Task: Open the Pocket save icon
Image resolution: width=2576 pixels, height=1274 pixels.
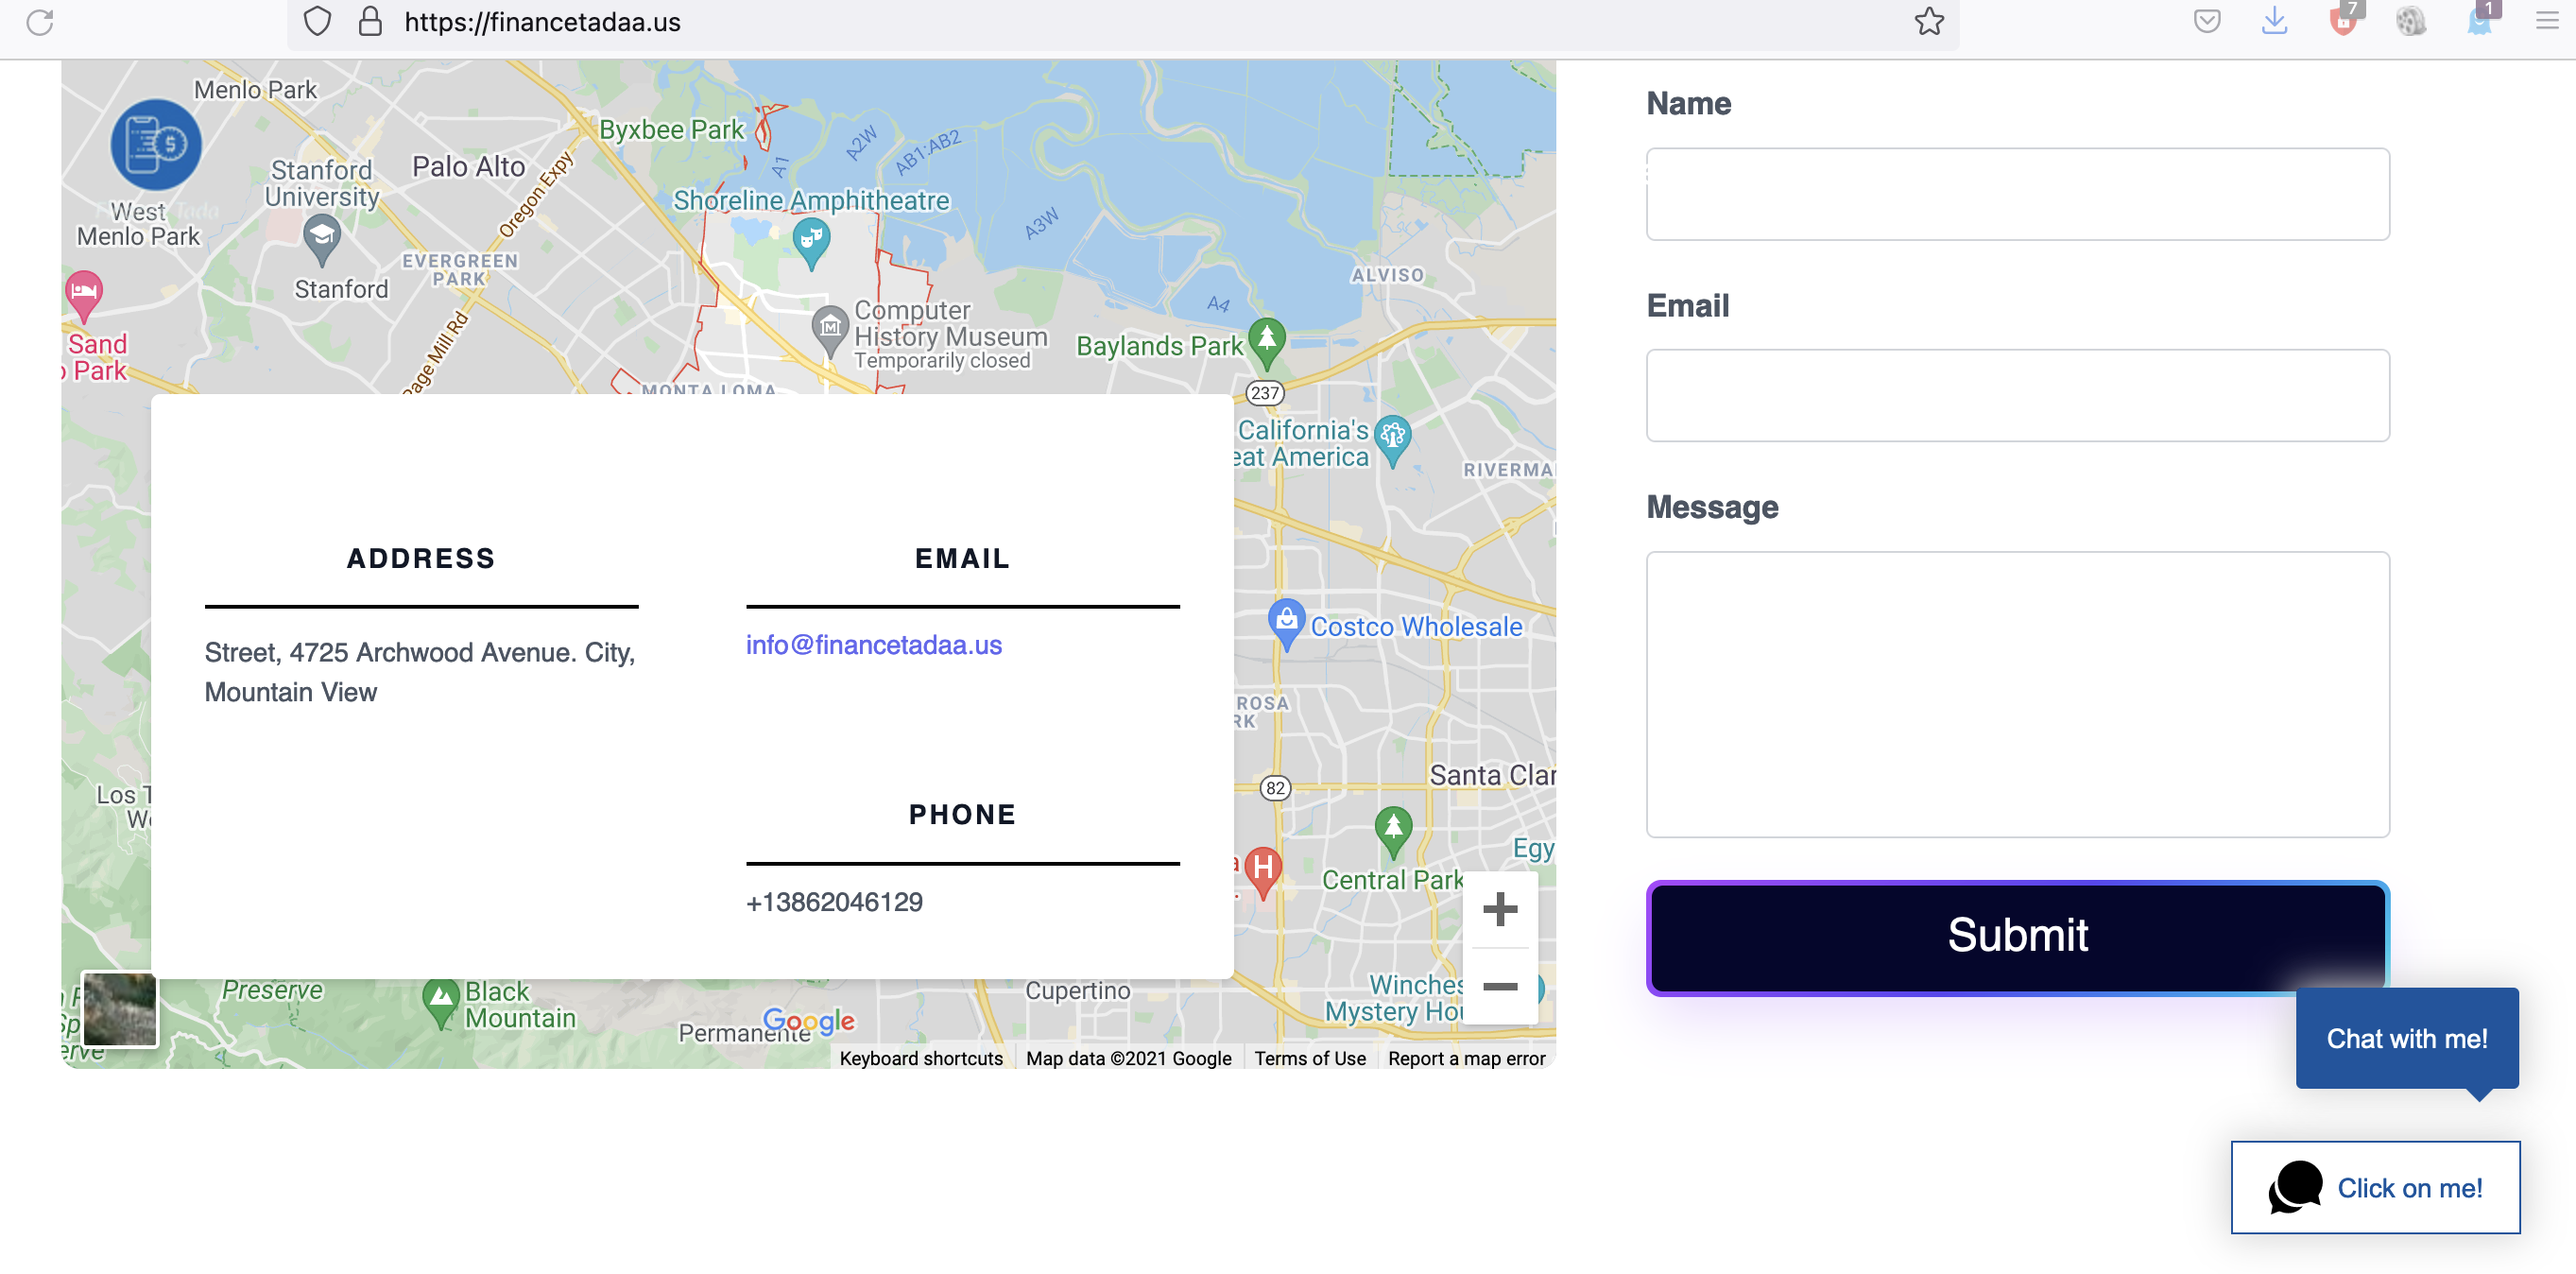Action: 2206,21
